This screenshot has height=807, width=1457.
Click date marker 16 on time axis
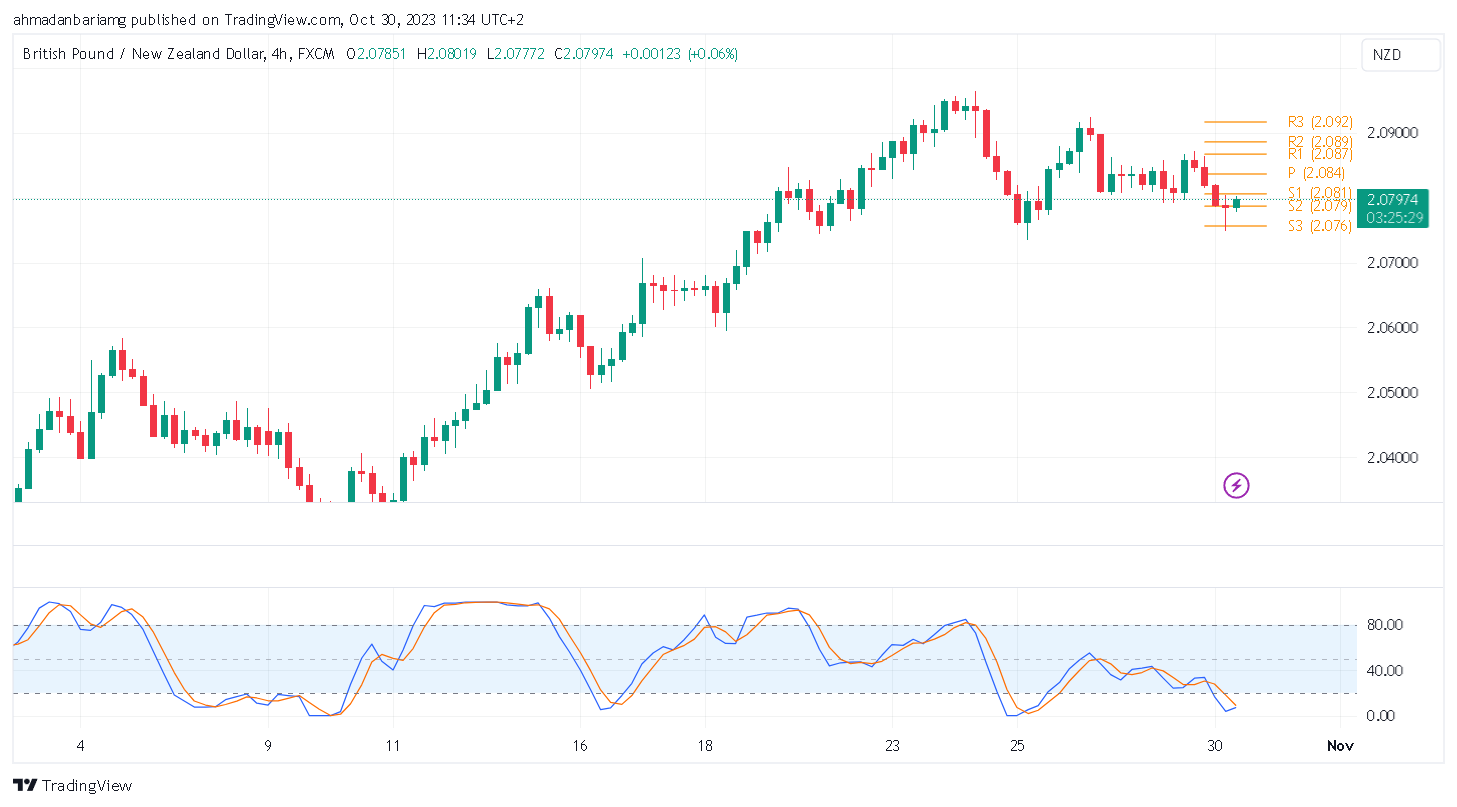click(580, 746)
